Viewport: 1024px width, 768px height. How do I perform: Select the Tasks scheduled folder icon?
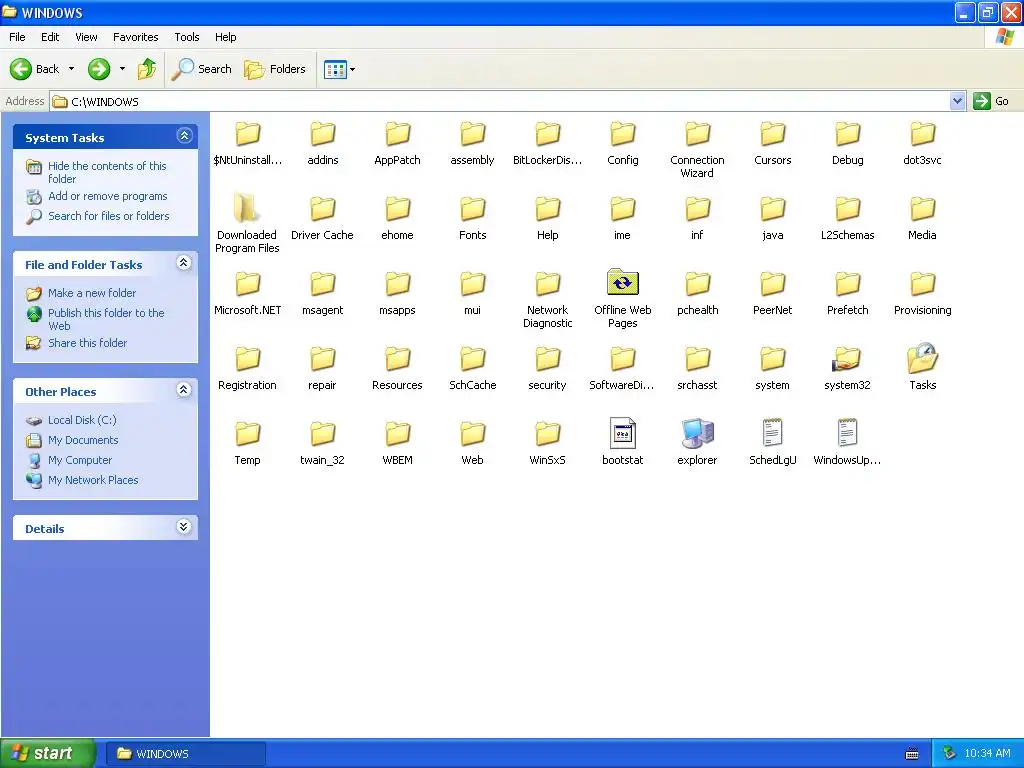pyautogui.click(x=923, y=358)
